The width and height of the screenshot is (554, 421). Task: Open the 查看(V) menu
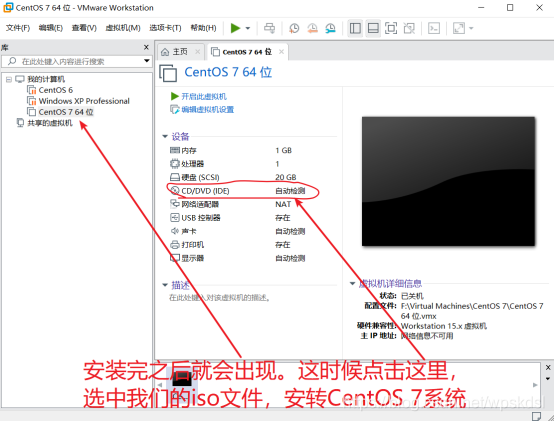(x=84, y=28)
